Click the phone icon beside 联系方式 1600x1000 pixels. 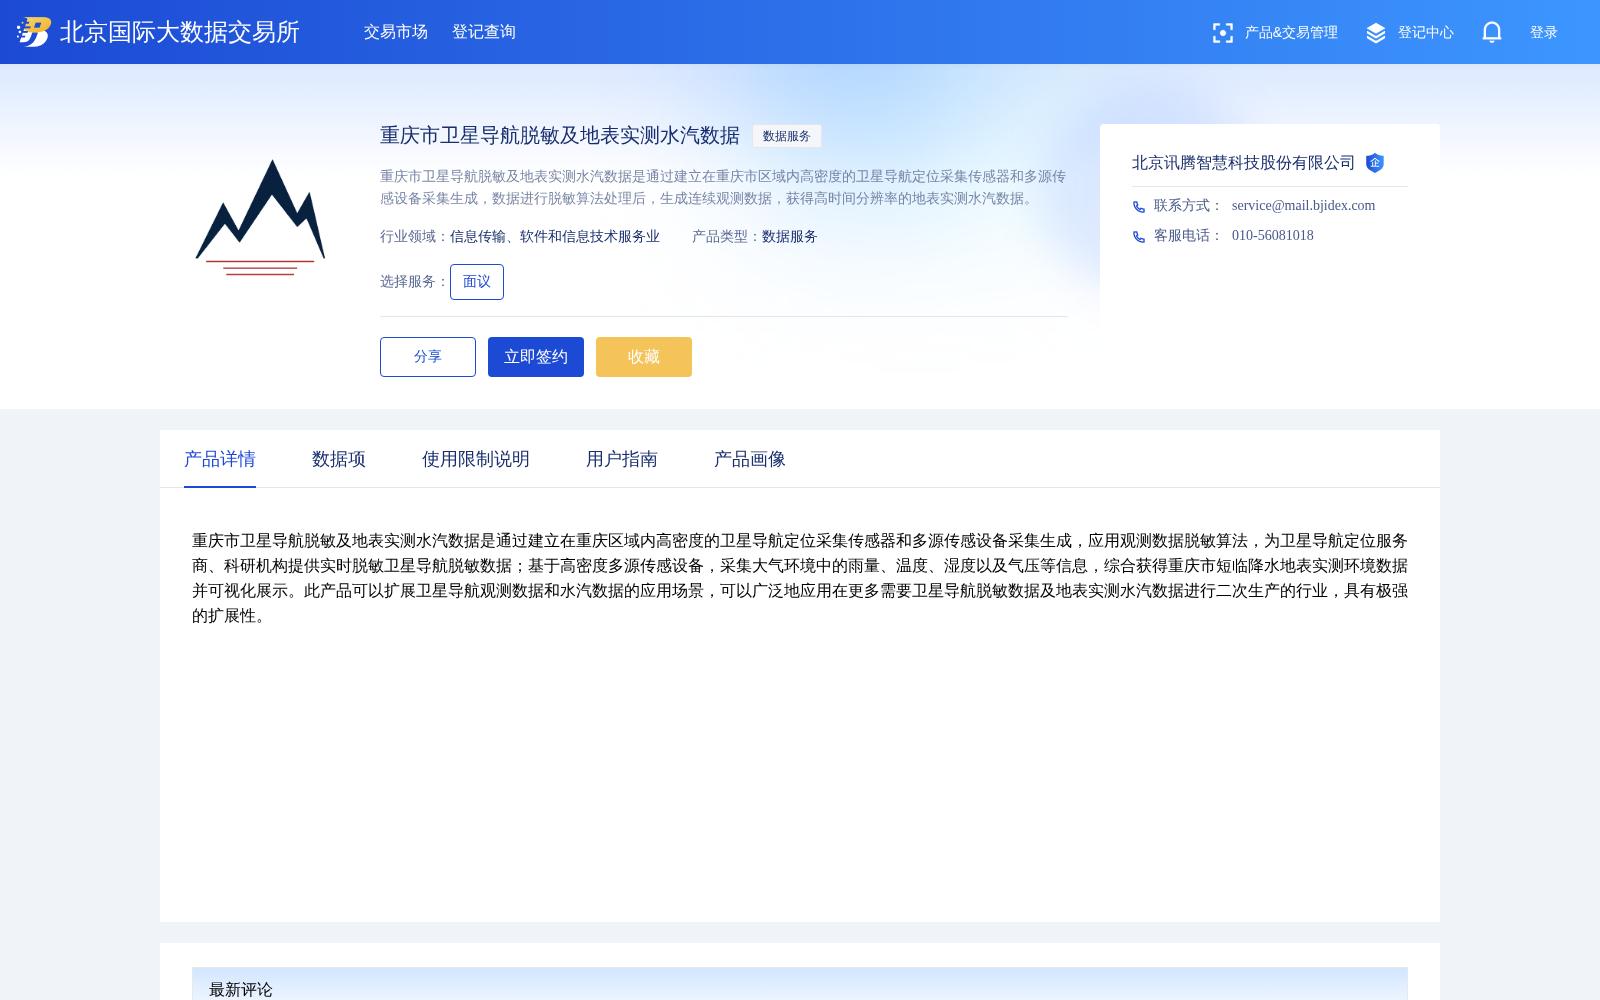tap(1139, 207)
